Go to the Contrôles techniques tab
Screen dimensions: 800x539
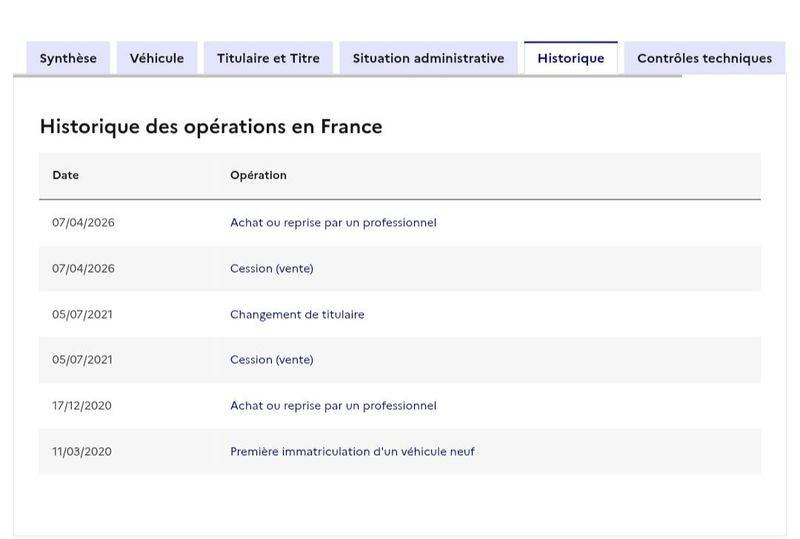705,58
